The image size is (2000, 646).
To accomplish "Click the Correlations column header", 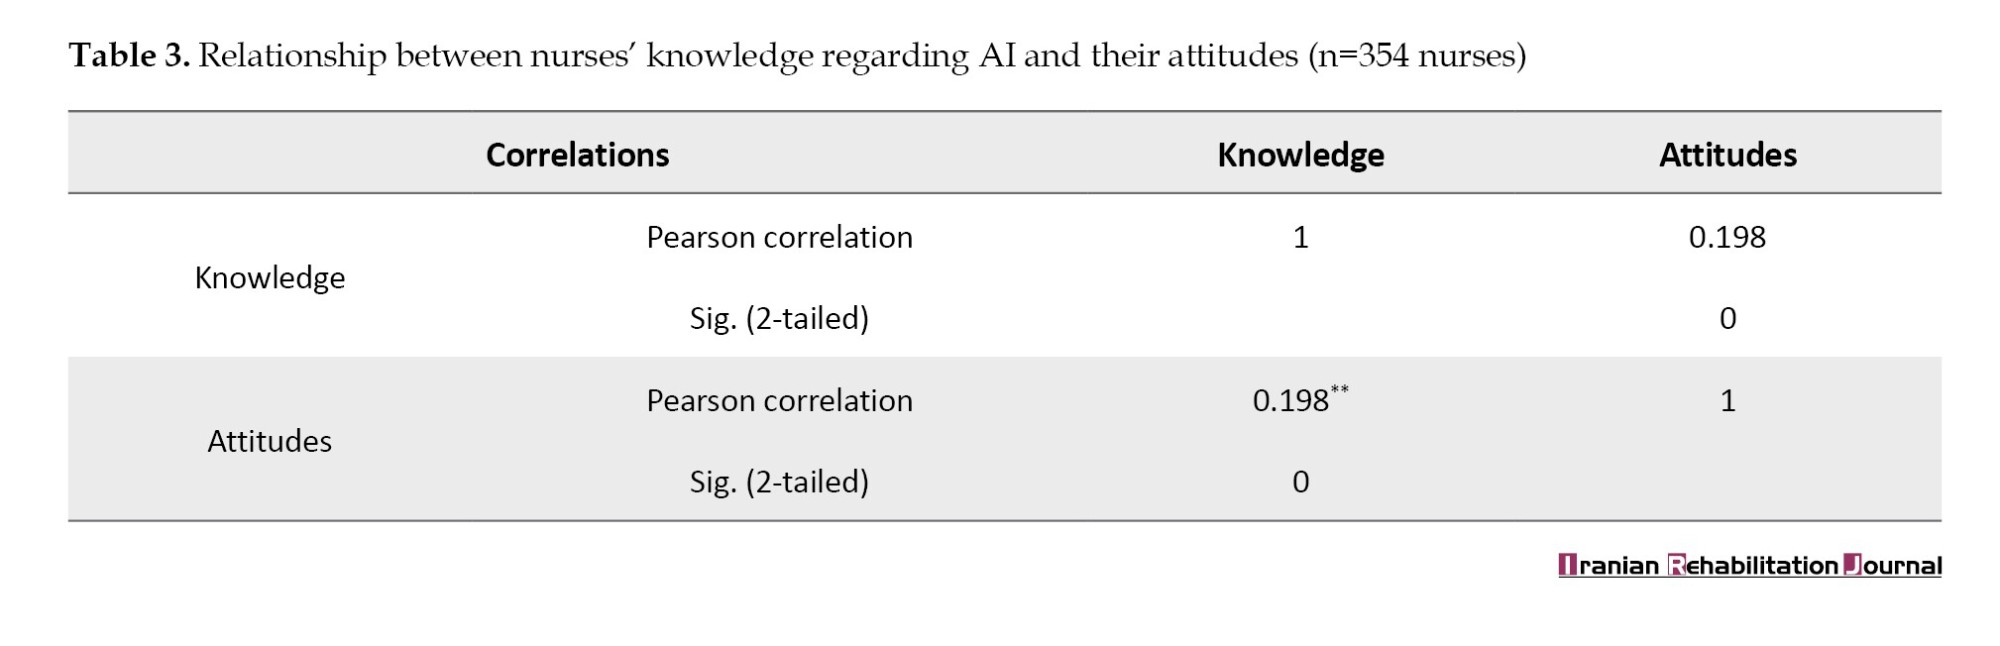I will (577, 155).
